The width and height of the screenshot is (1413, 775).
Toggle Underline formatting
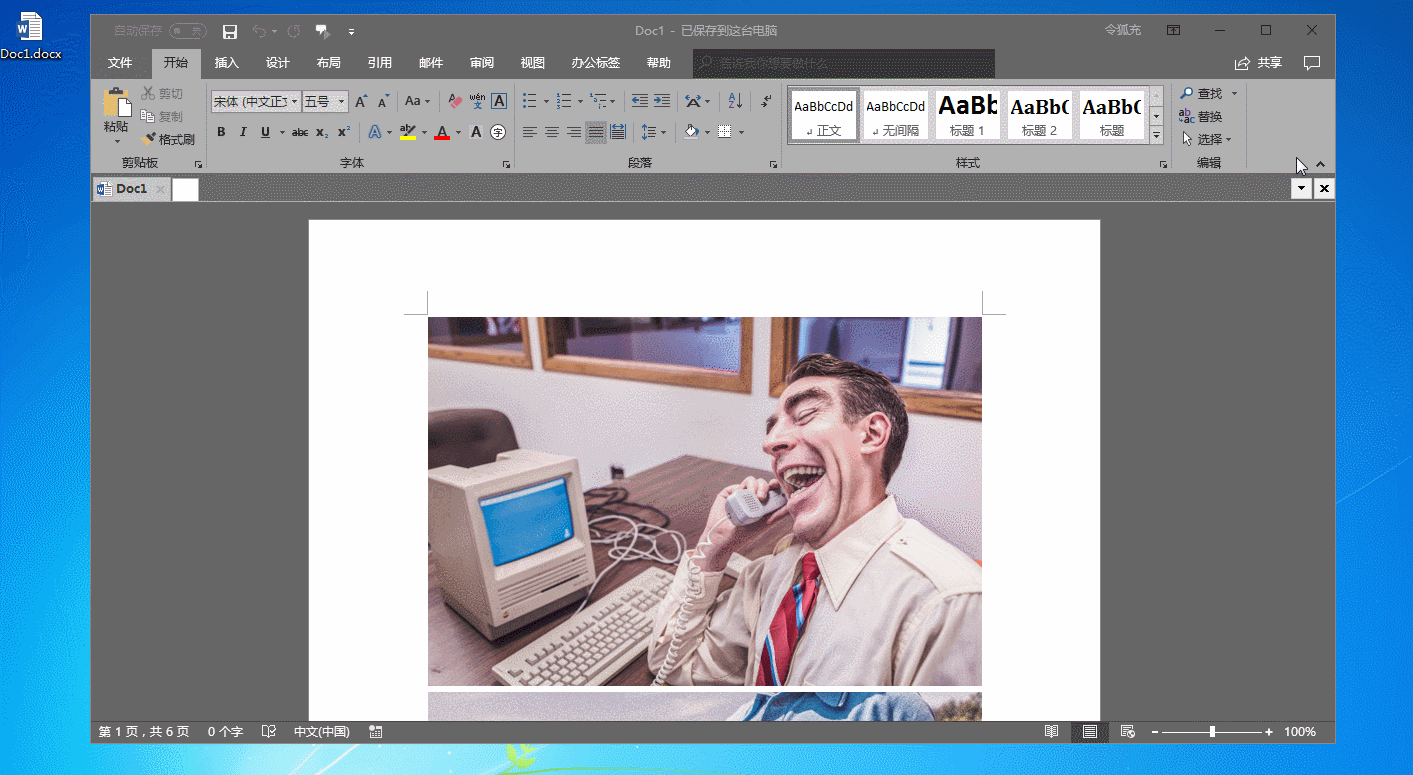coord(265,132)
